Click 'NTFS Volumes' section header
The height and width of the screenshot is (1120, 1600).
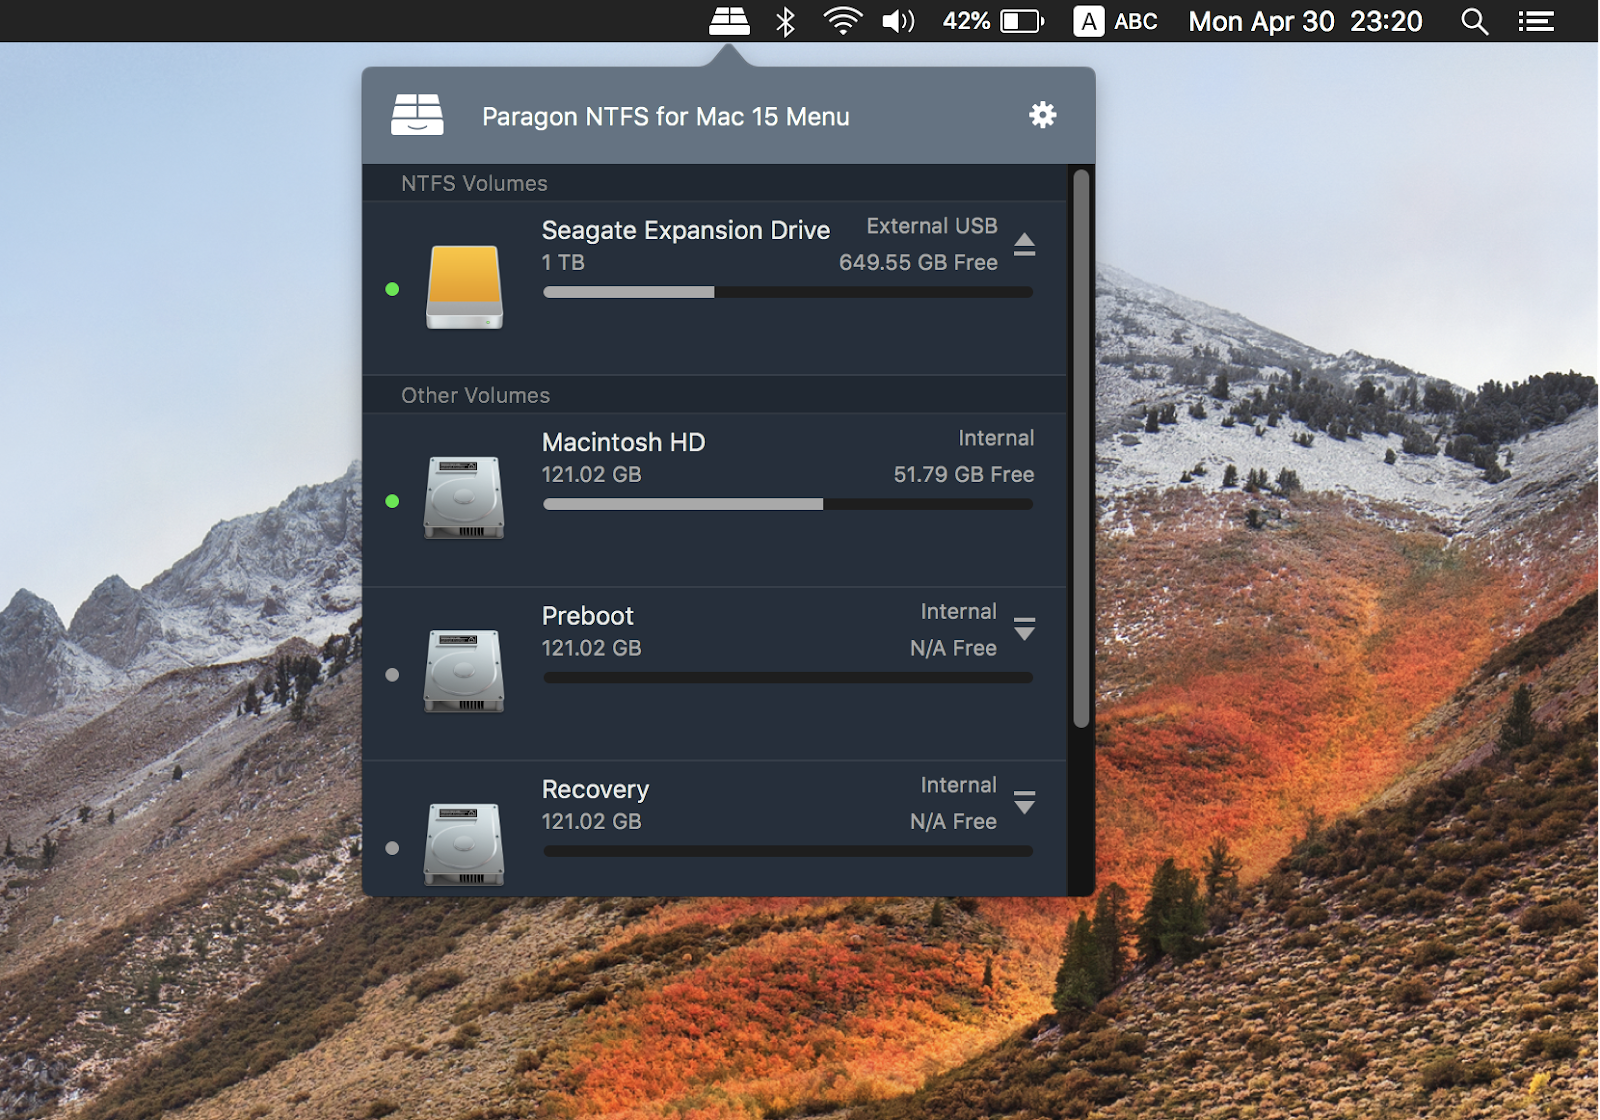[474, 183]
